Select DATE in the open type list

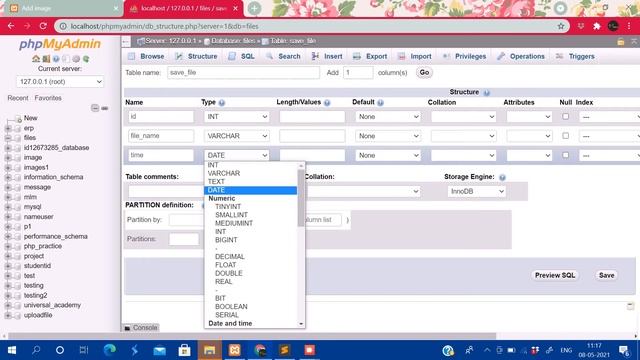point(251,190)
